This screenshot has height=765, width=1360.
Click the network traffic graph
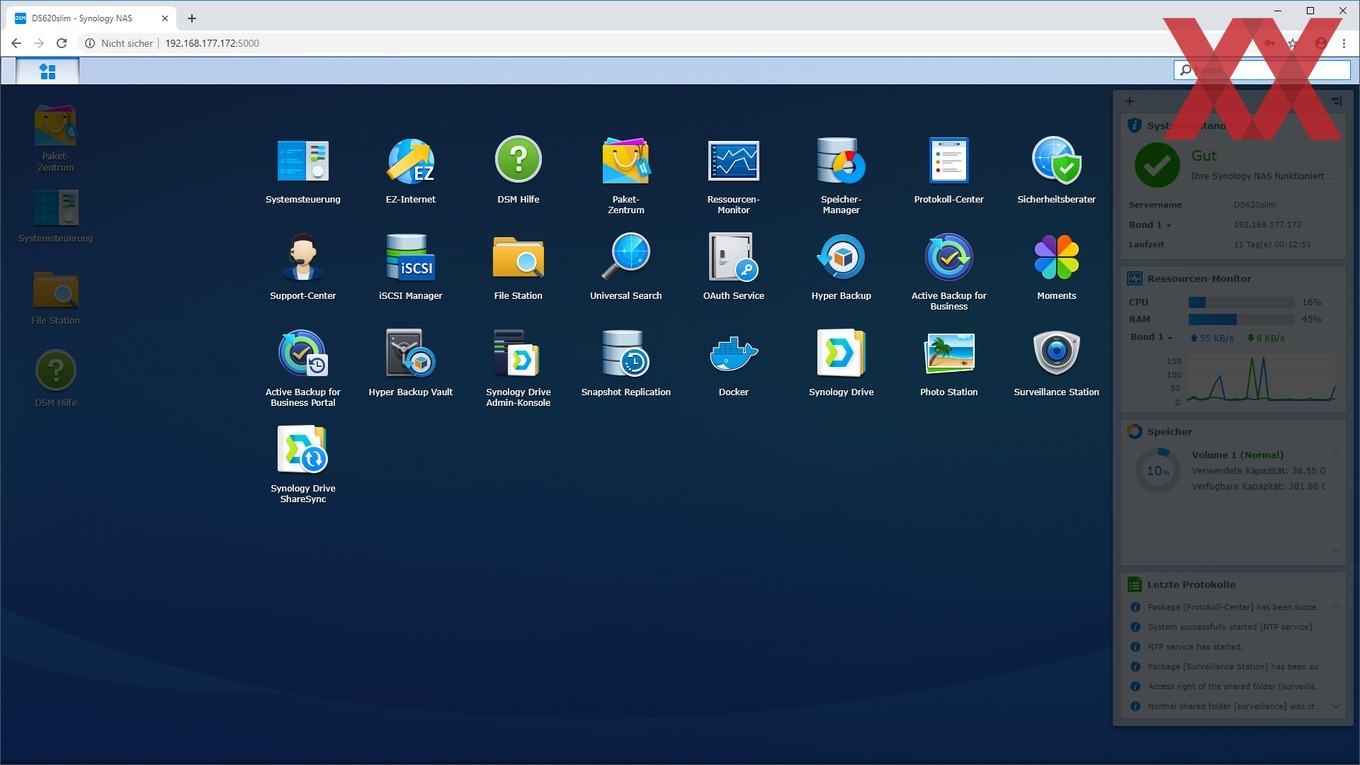point(1260,380)
